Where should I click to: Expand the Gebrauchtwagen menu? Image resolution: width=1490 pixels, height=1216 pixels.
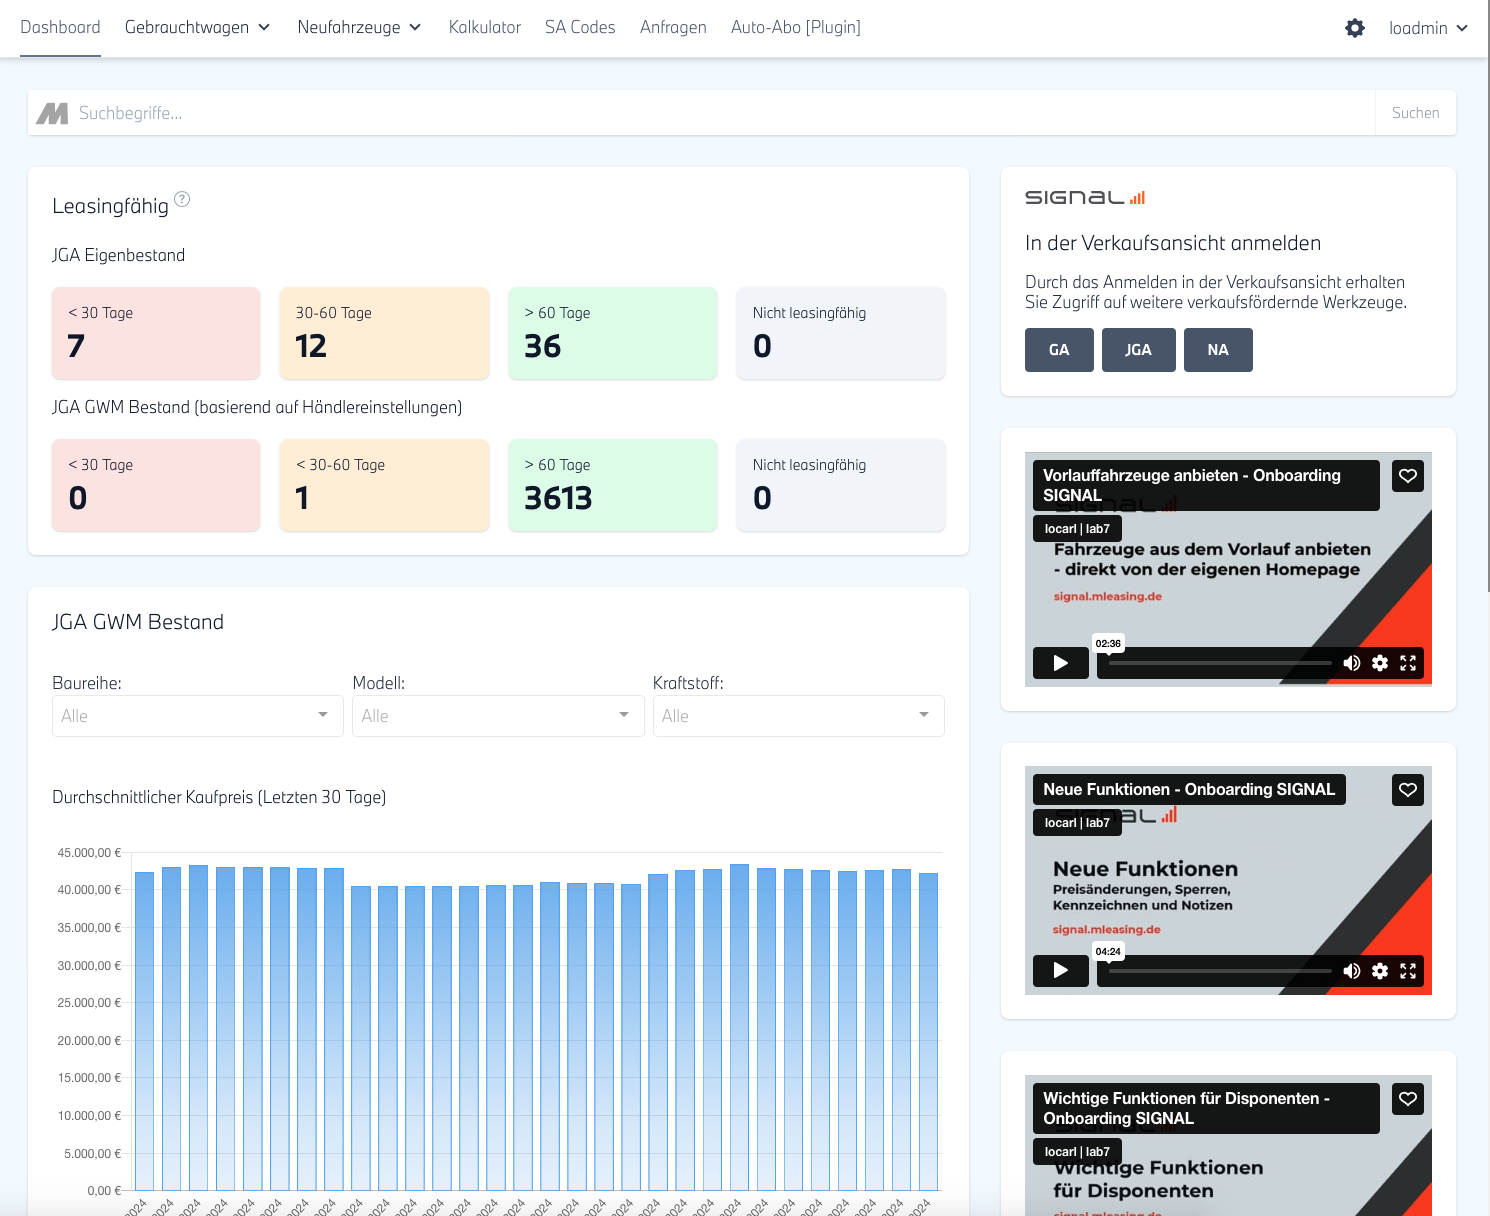(197, 28)
